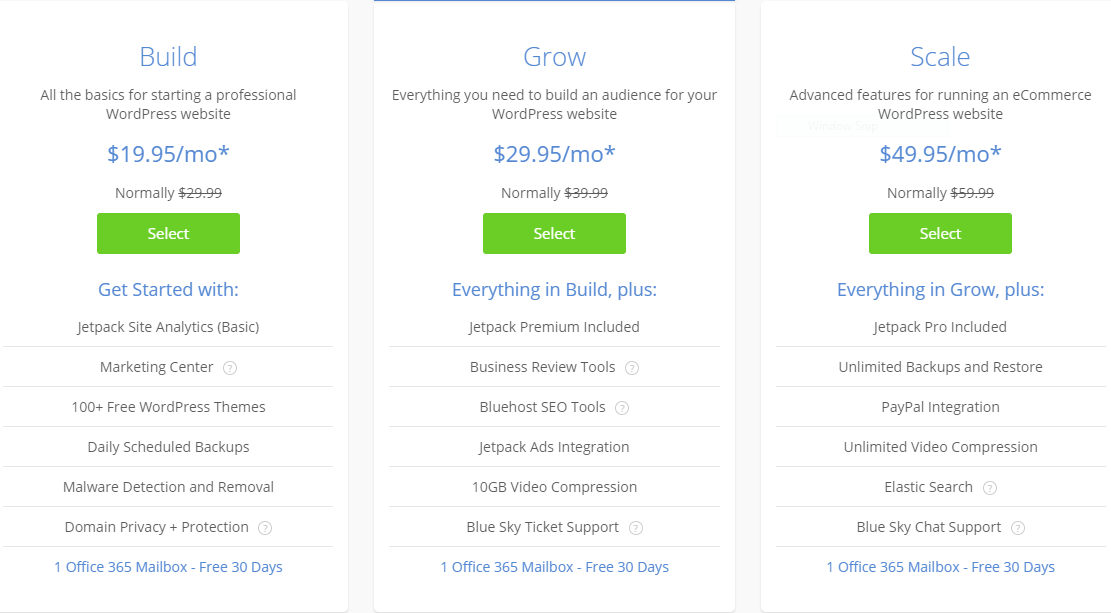Click 'Jetpack Pro Included' feature
This screenshot has width=1111, height=613.
(x=940, y=327)
